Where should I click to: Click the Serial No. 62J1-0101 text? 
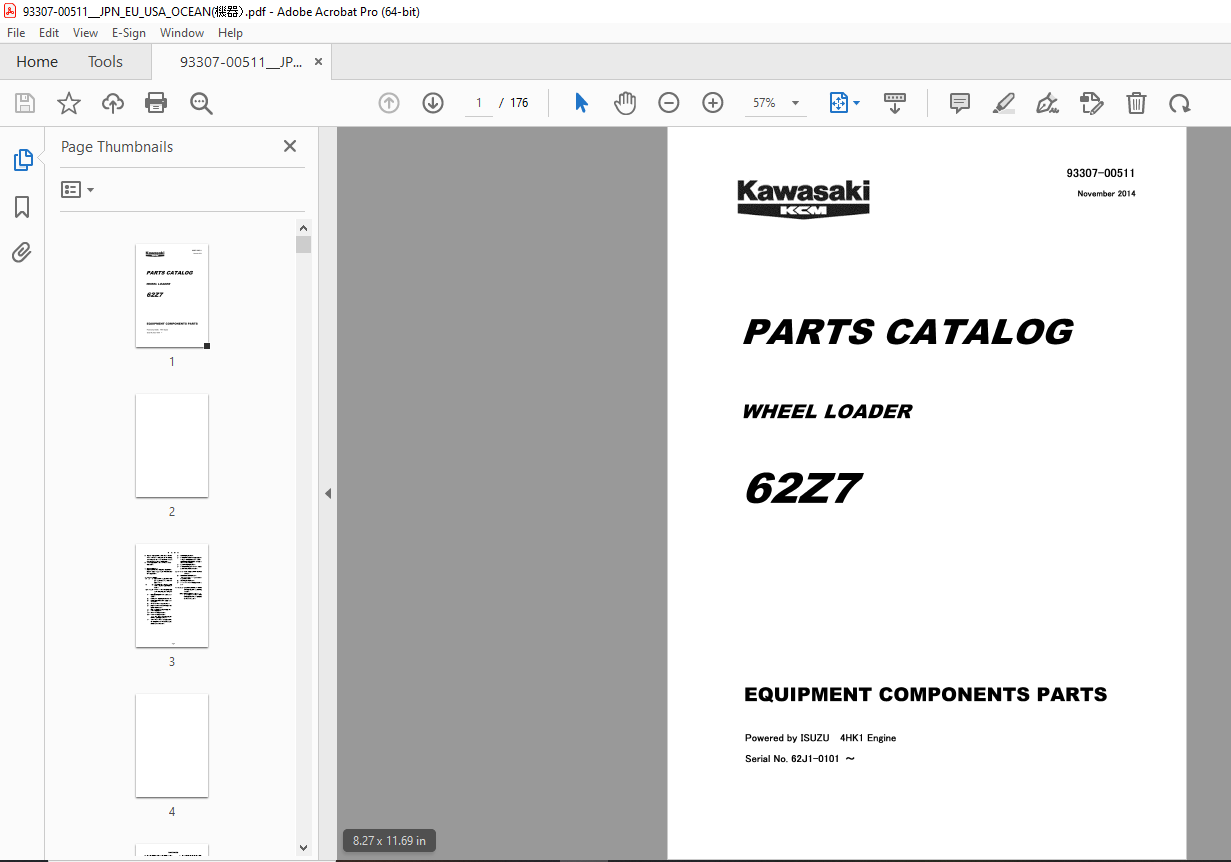point(799,759)
